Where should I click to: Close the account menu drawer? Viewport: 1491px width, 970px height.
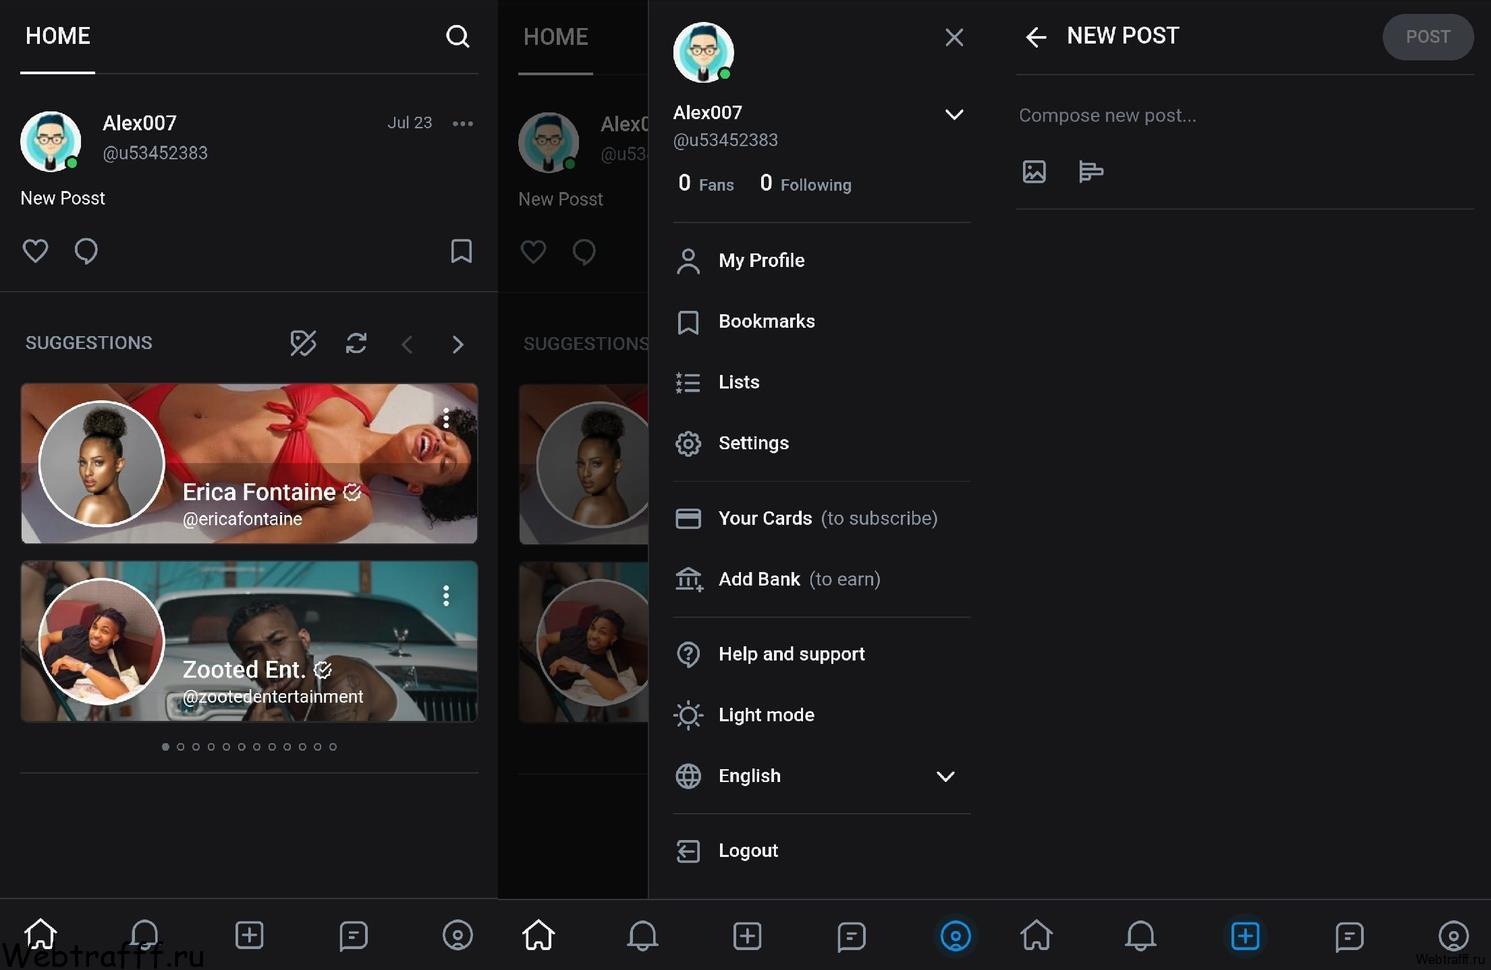(x=954, y=38)
